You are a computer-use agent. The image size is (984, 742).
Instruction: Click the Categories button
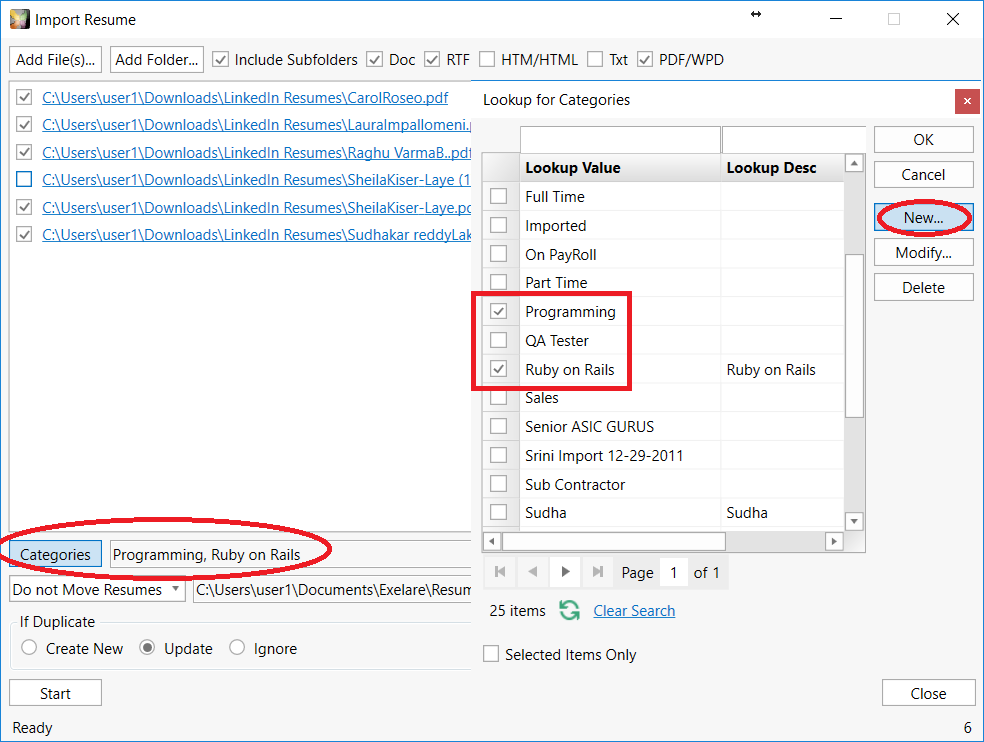click(x=55, y=554)
